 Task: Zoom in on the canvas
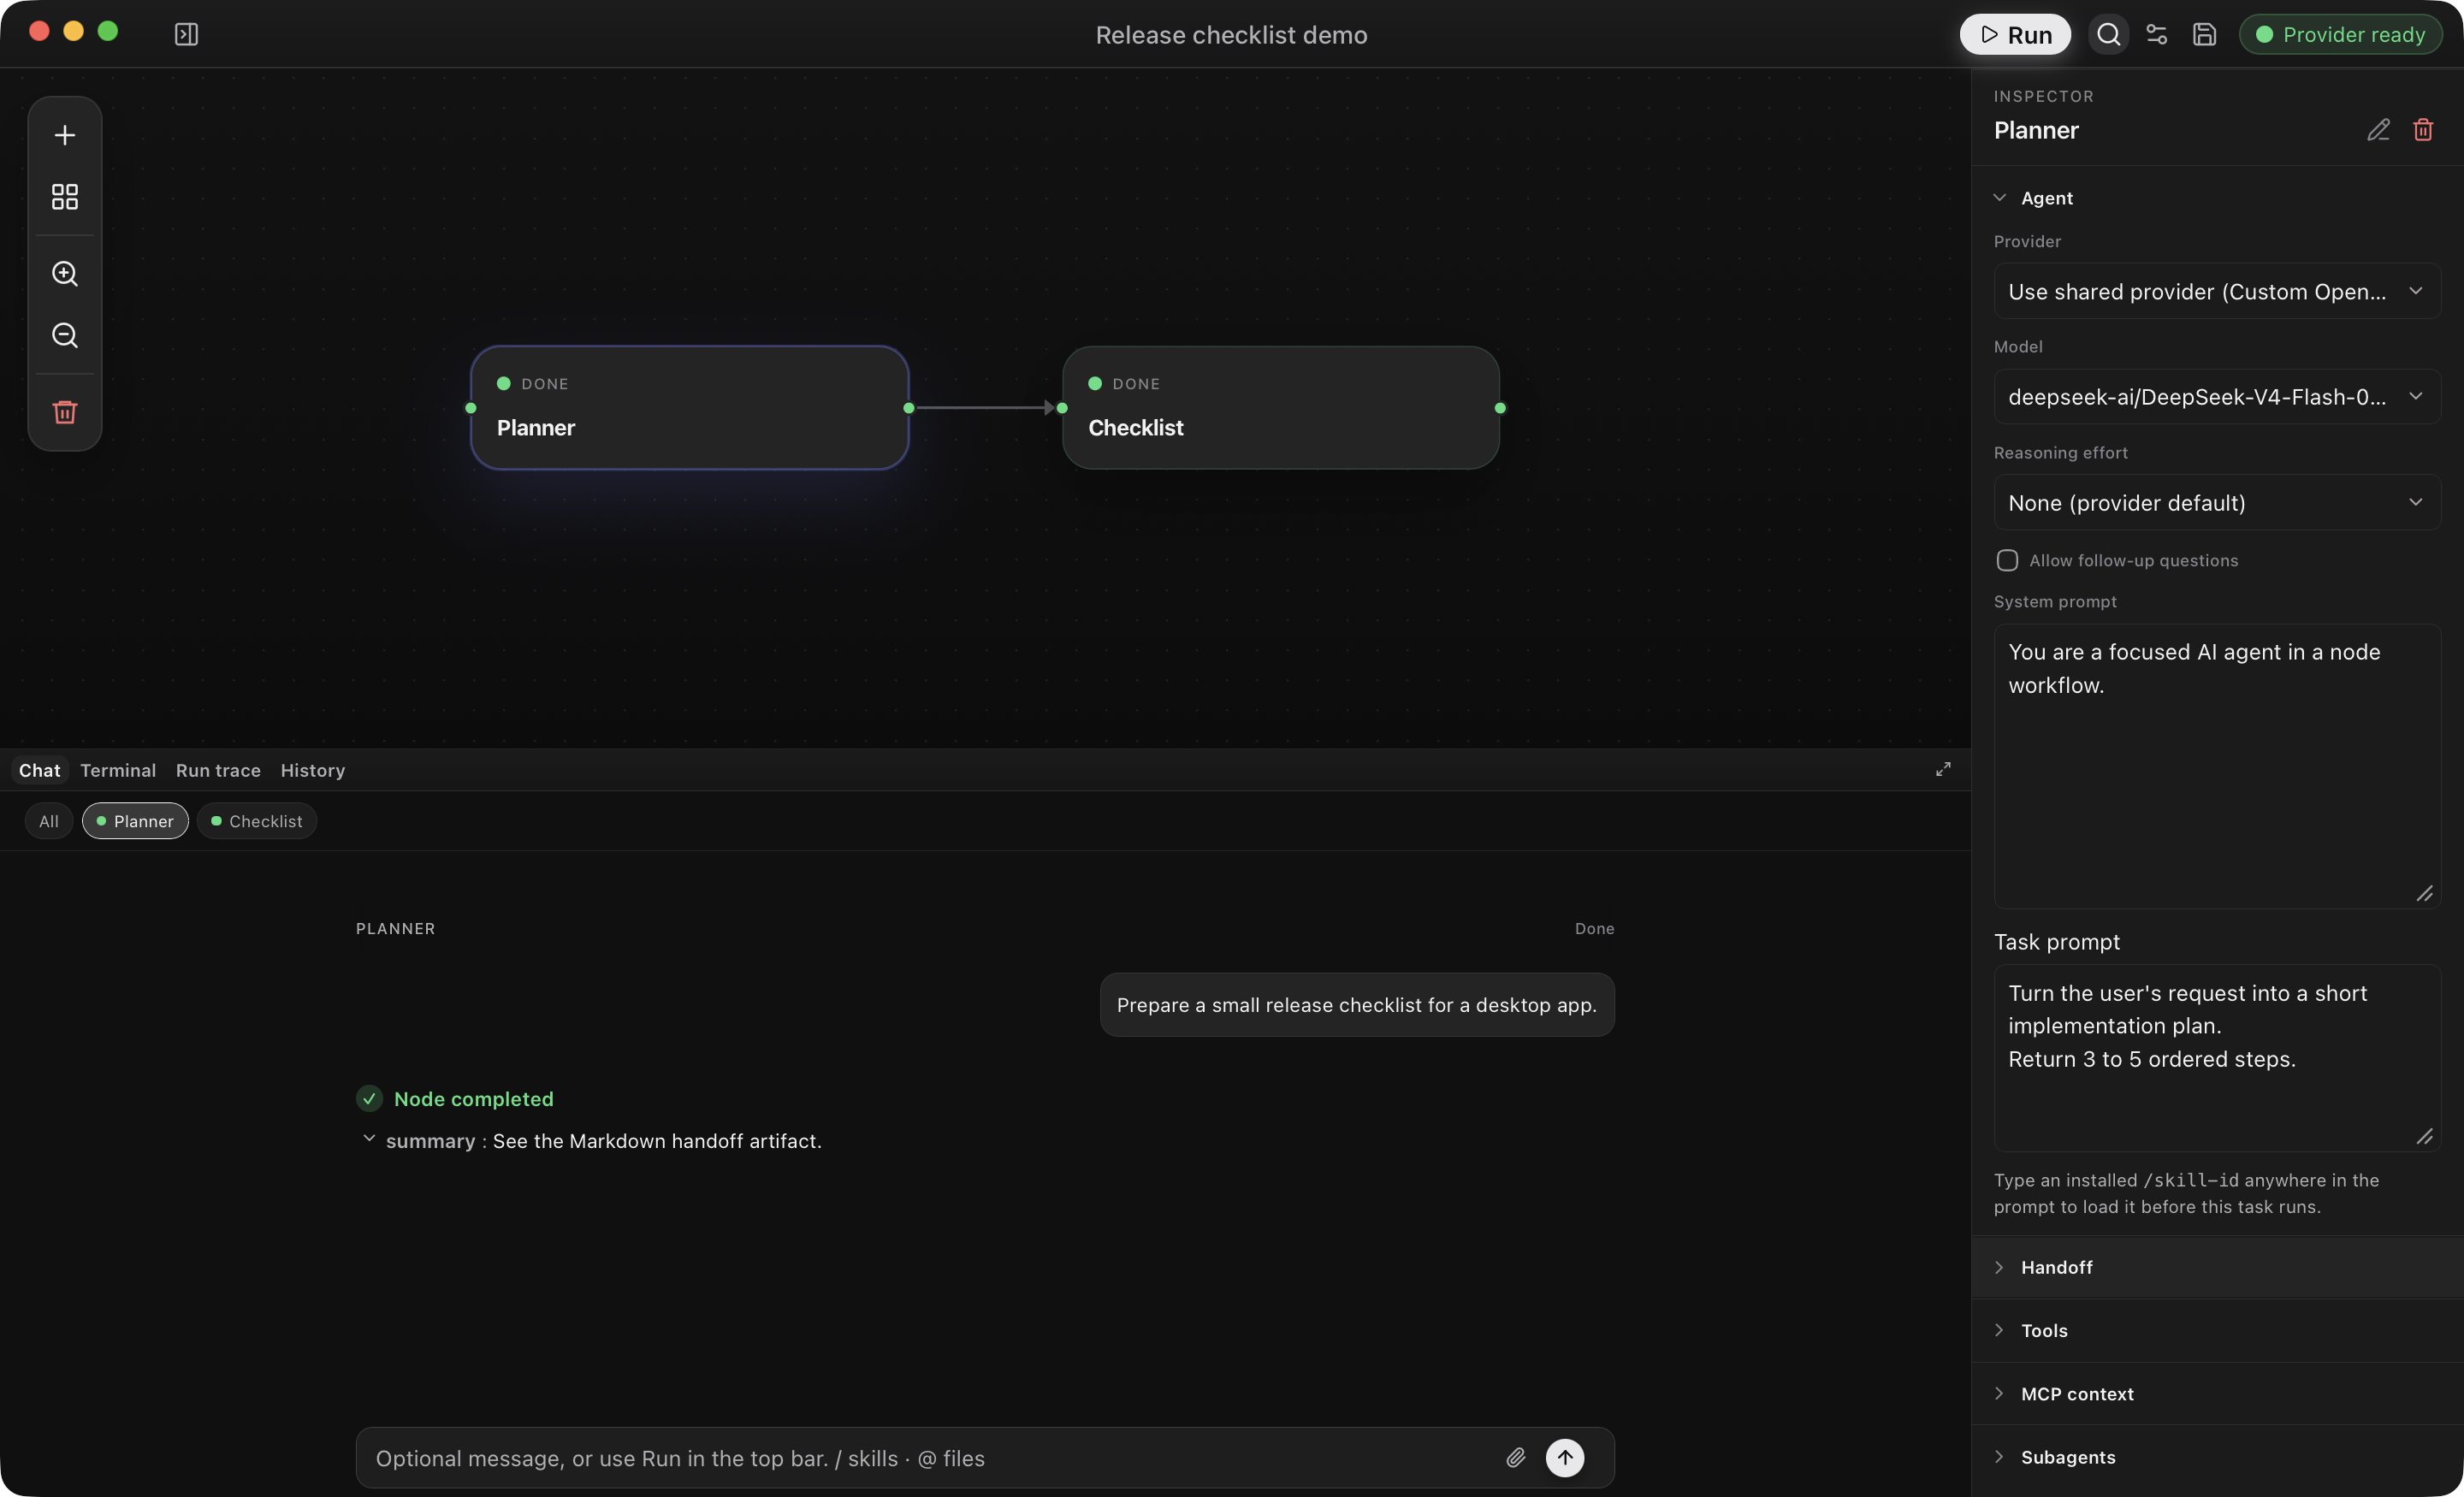pyautogui.click(x=65, y=273)
